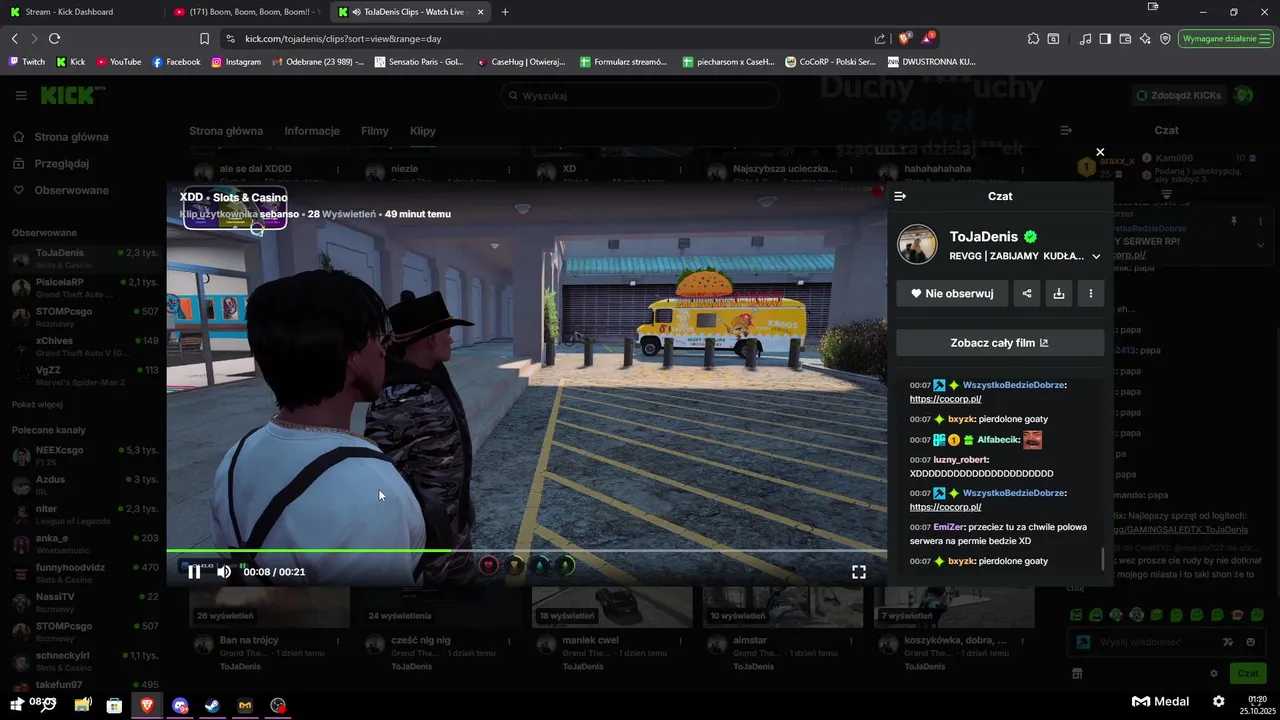This screenshot has width=1280, height=720.
Task: Expand ToJaDenis stream title chevron
Action: [1096, 256]
